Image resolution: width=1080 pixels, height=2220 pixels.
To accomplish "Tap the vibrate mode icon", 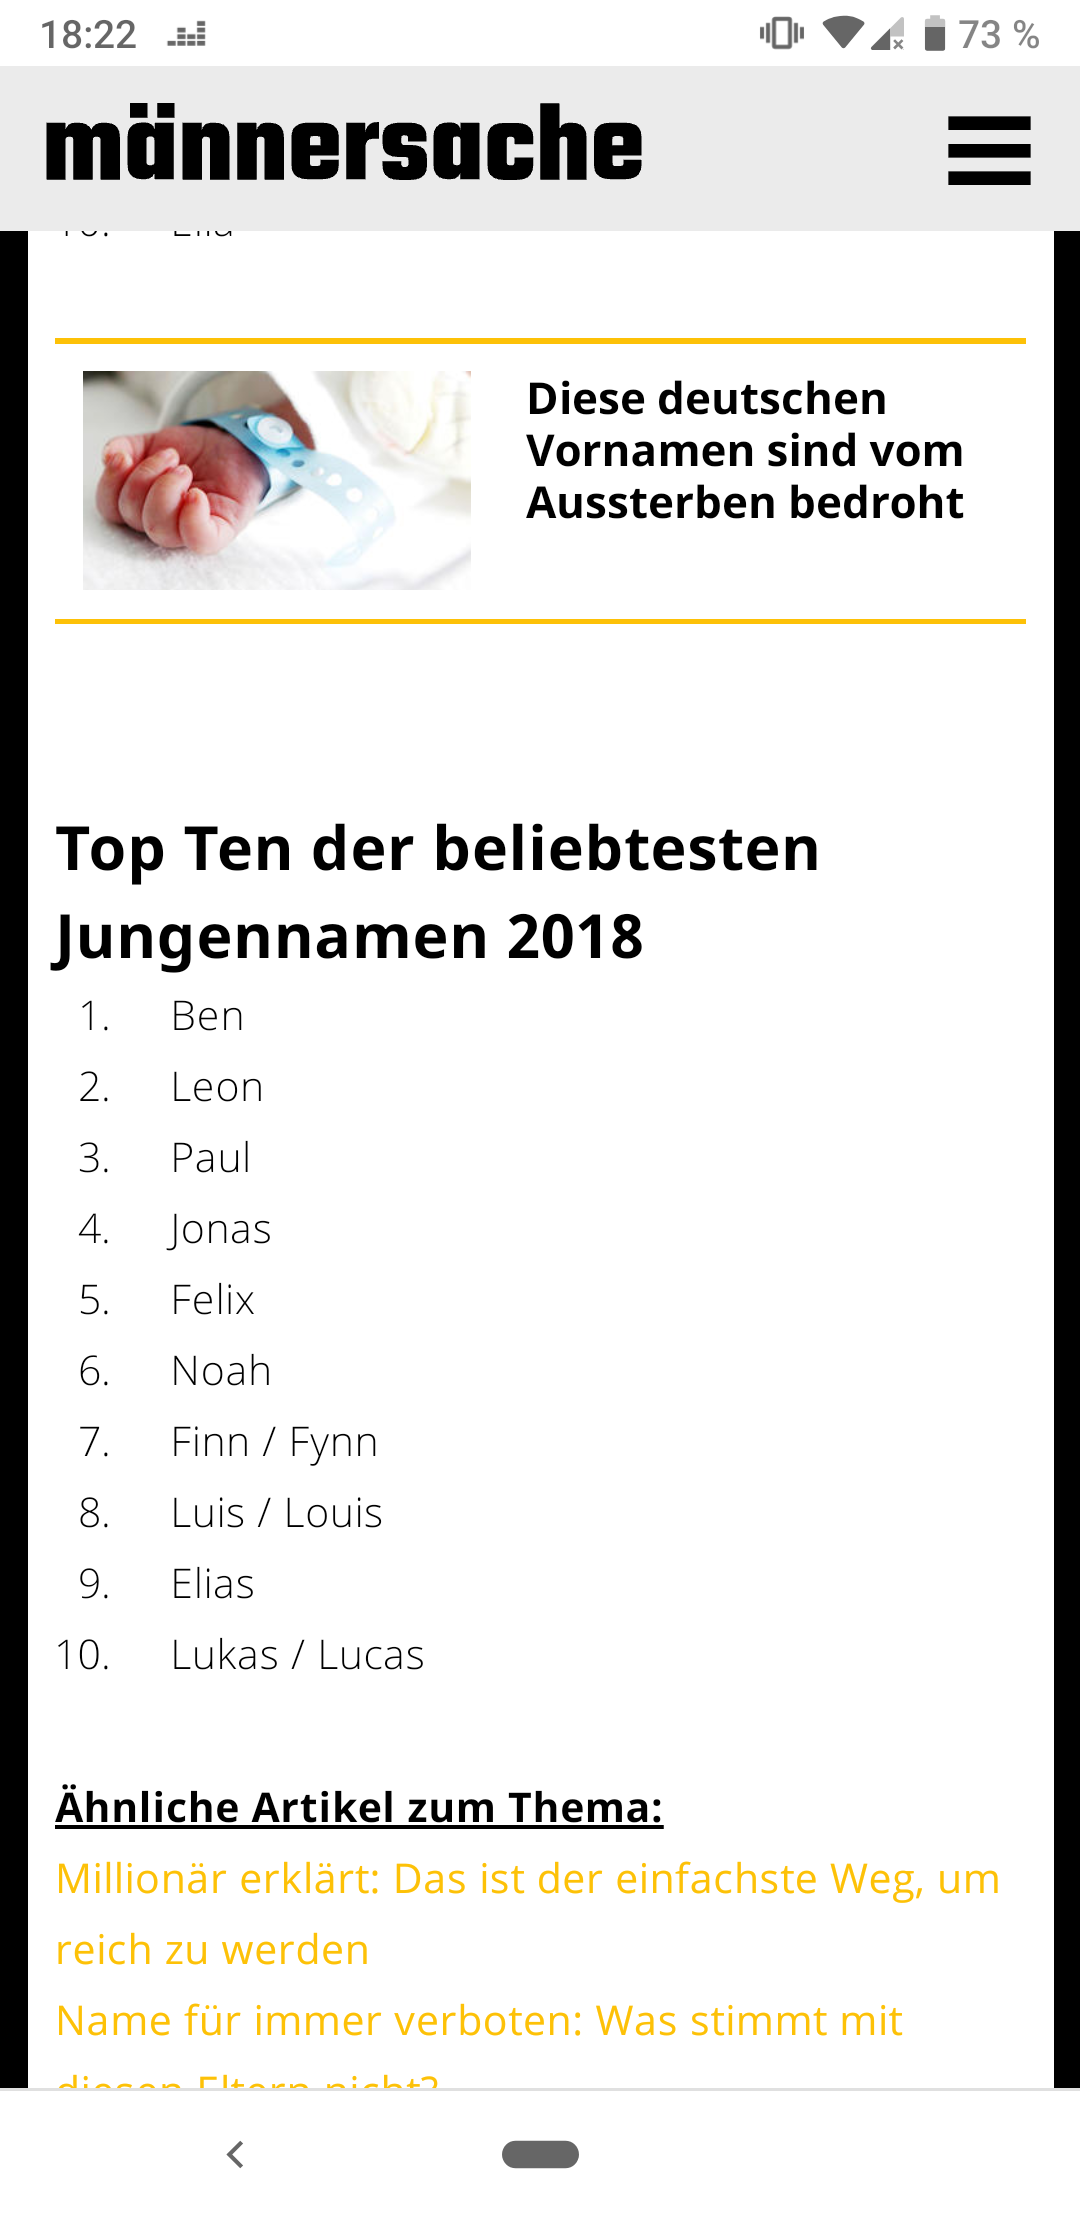I will [781, 33].
